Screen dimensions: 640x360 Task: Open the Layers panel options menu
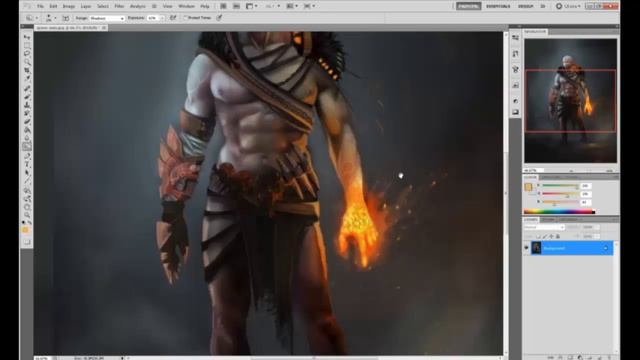coord(616,220)
